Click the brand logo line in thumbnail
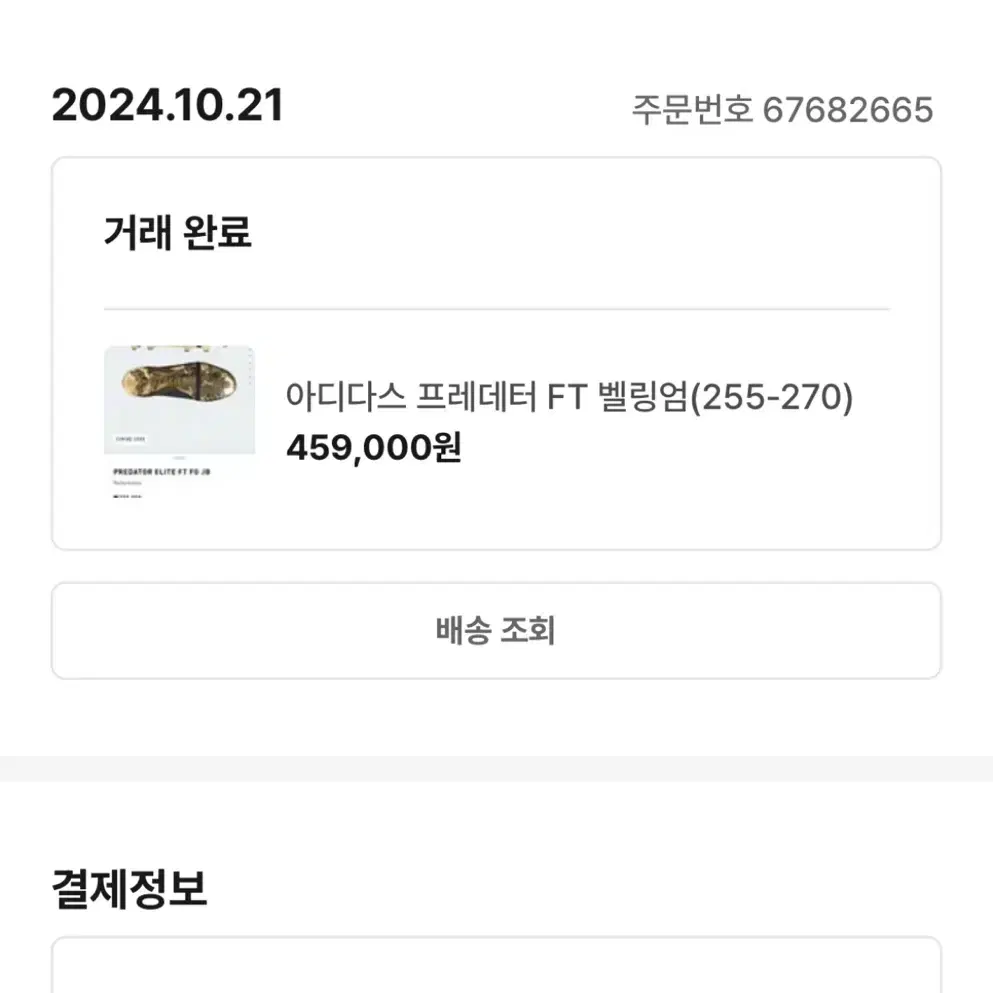Viewport: 993px width, 993px height. pos(127,496)
